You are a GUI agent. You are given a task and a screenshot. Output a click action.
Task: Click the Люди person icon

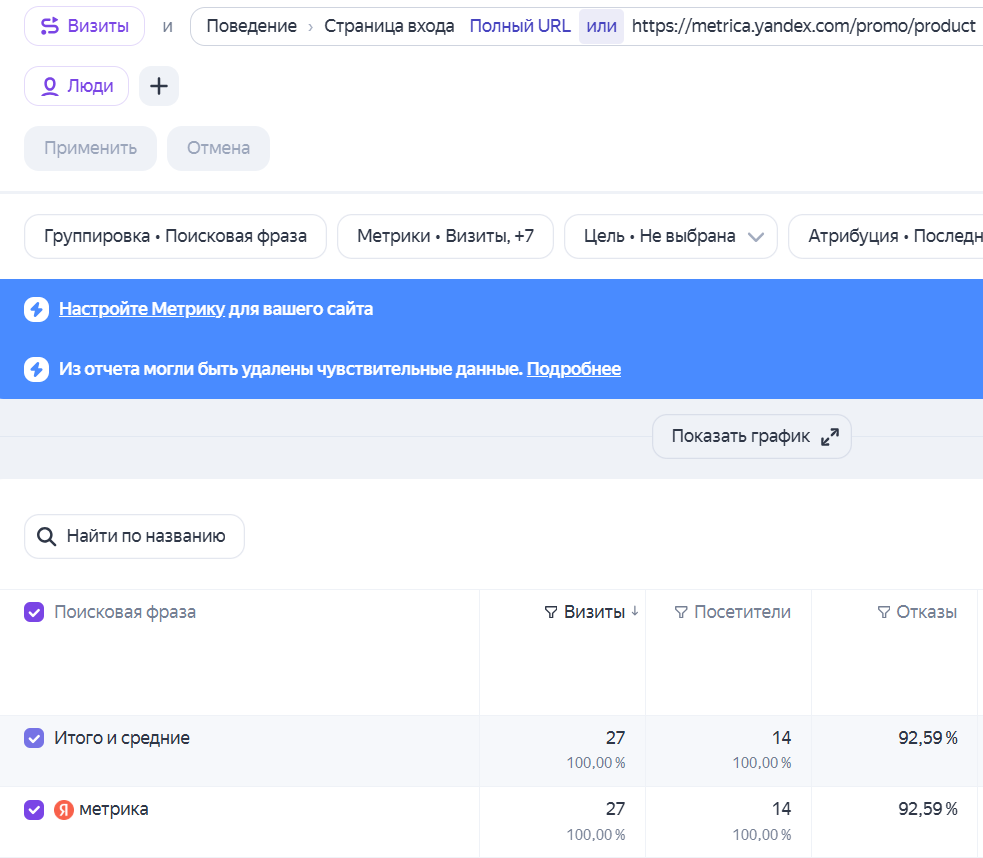pos(50,86)
